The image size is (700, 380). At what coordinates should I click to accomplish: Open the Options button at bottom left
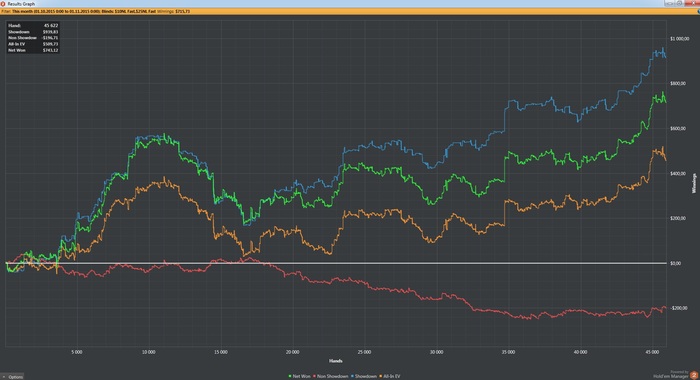tap(12, 377)
